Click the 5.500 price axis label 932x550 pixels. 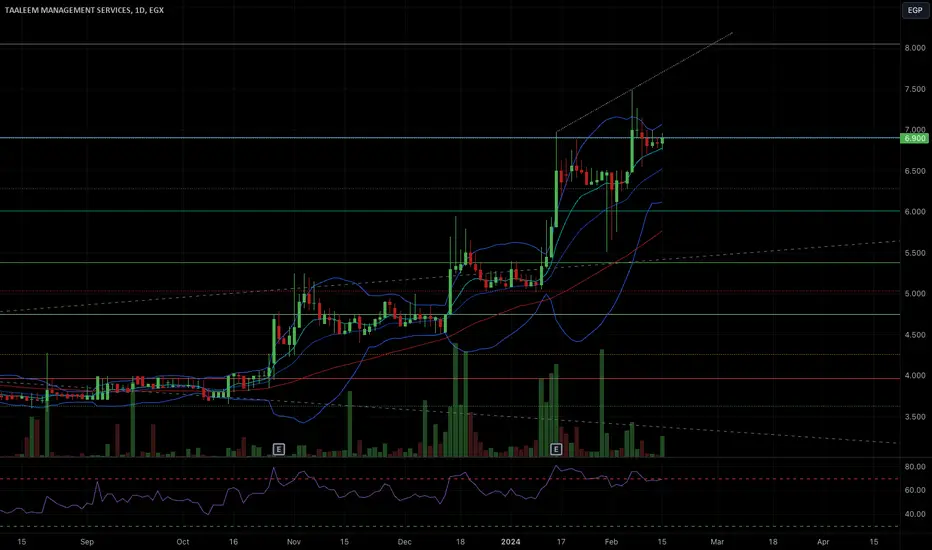point(915,253)
